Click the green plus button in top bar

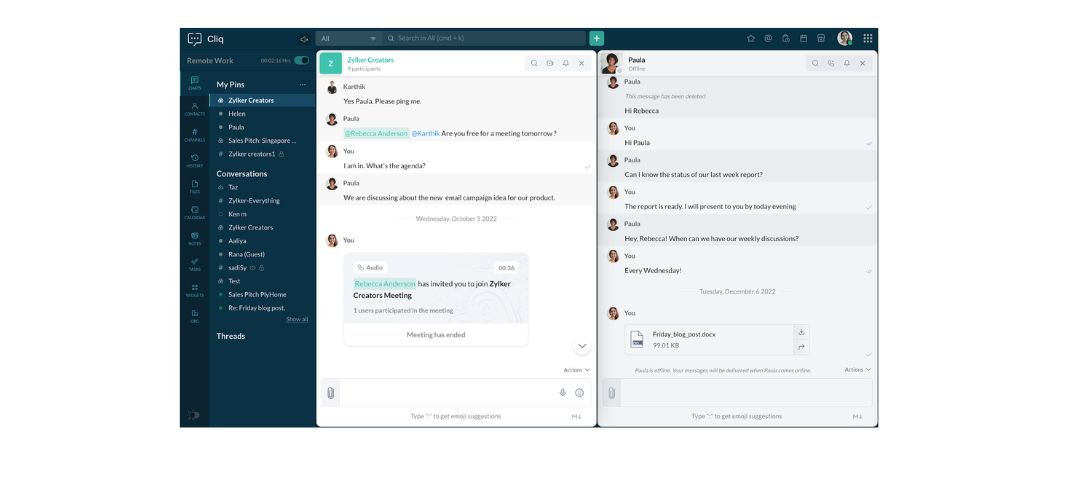click(x=596, y=38)
